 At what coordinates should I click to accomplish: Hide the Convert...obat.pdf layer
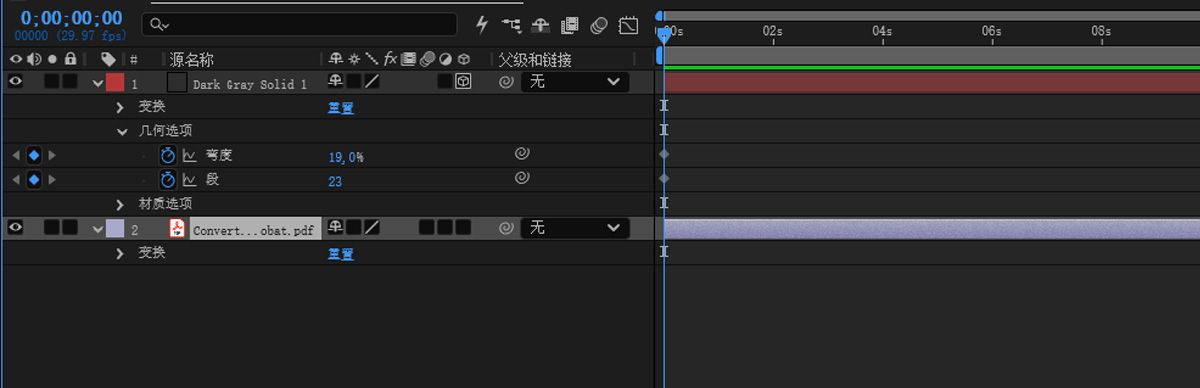pos(15,228)
